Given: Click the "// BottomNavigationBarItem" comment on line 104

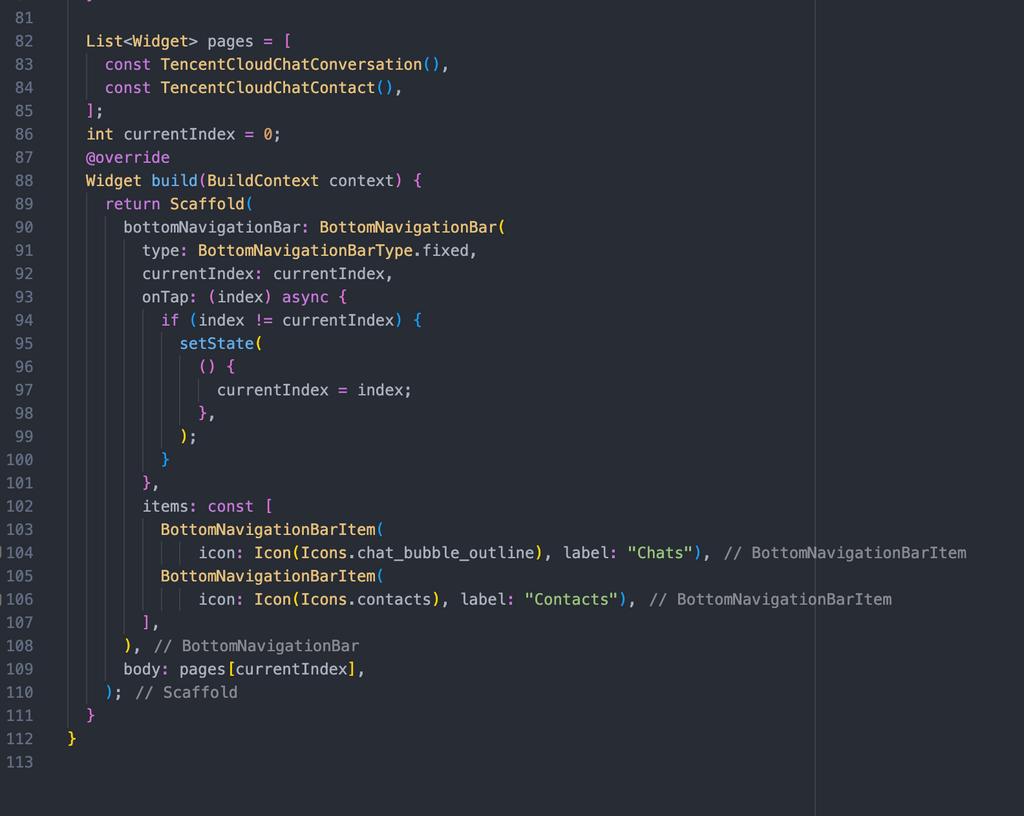Looking at the screenshot, I should pyautogui.click(x=845, y=553).
